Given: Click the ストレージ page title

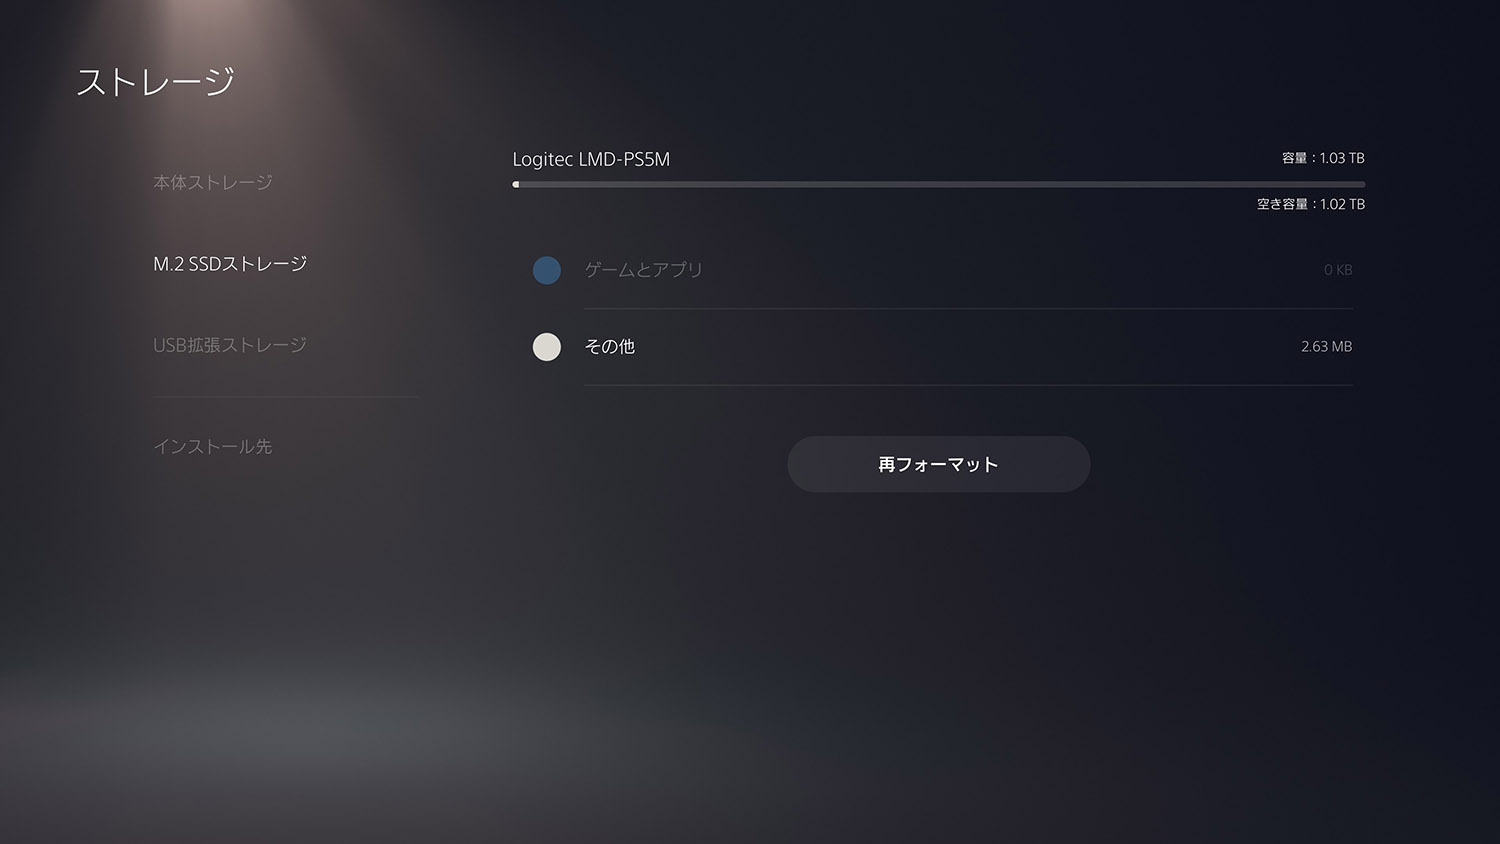Looking at the screenshot, I should pos(155,82).
